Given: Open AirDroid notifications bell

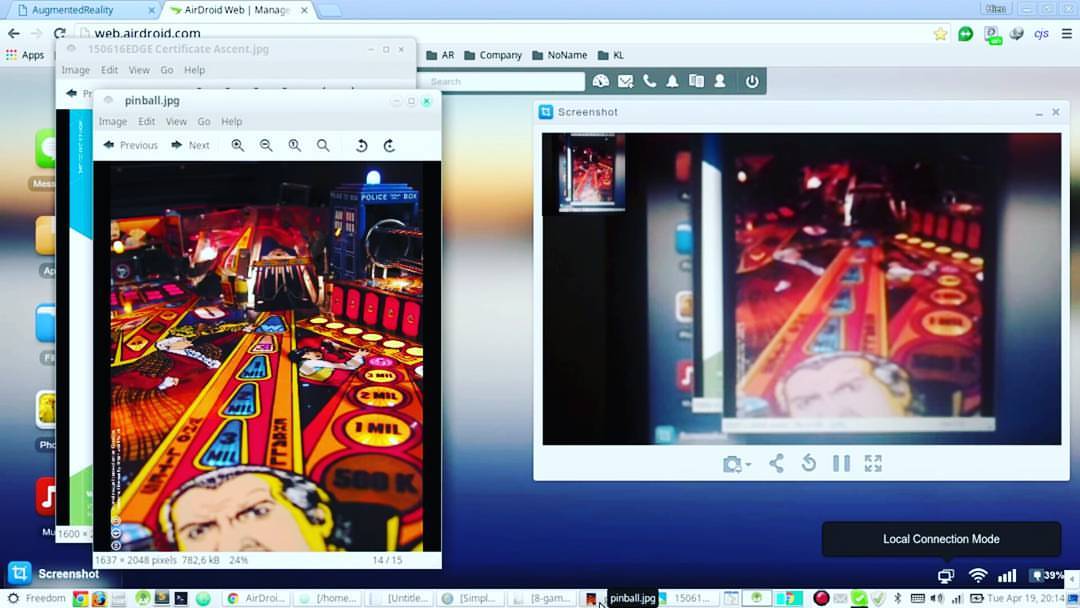Looking at the screenshot, I should coord(672,81).
